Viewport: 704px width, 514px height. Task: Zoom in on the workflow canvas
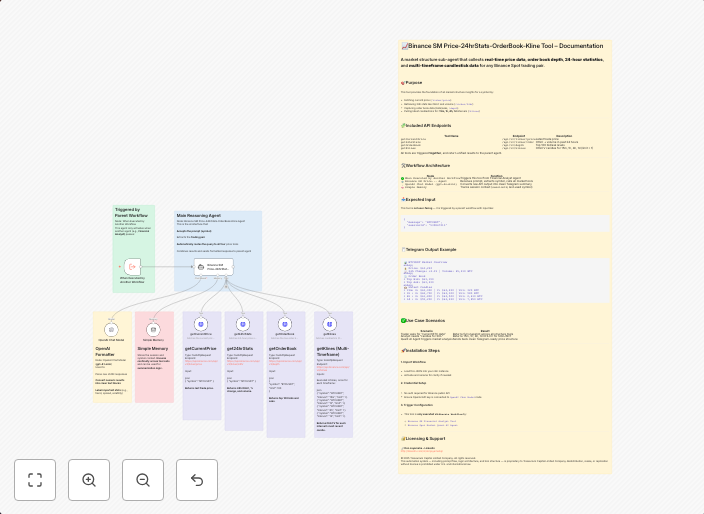[89, 480]
